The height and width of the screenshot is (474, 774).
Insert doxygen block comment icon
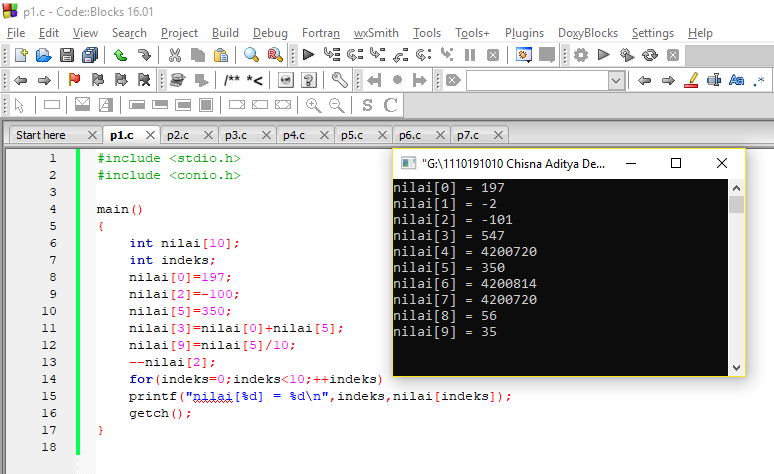pyautogui.click(x=232, y=79)
